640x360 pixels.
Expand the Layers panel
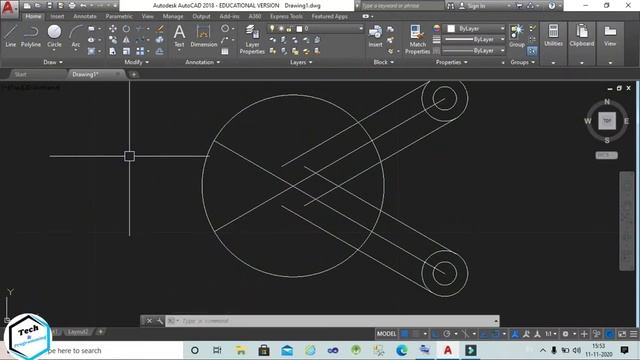[301, 62]
